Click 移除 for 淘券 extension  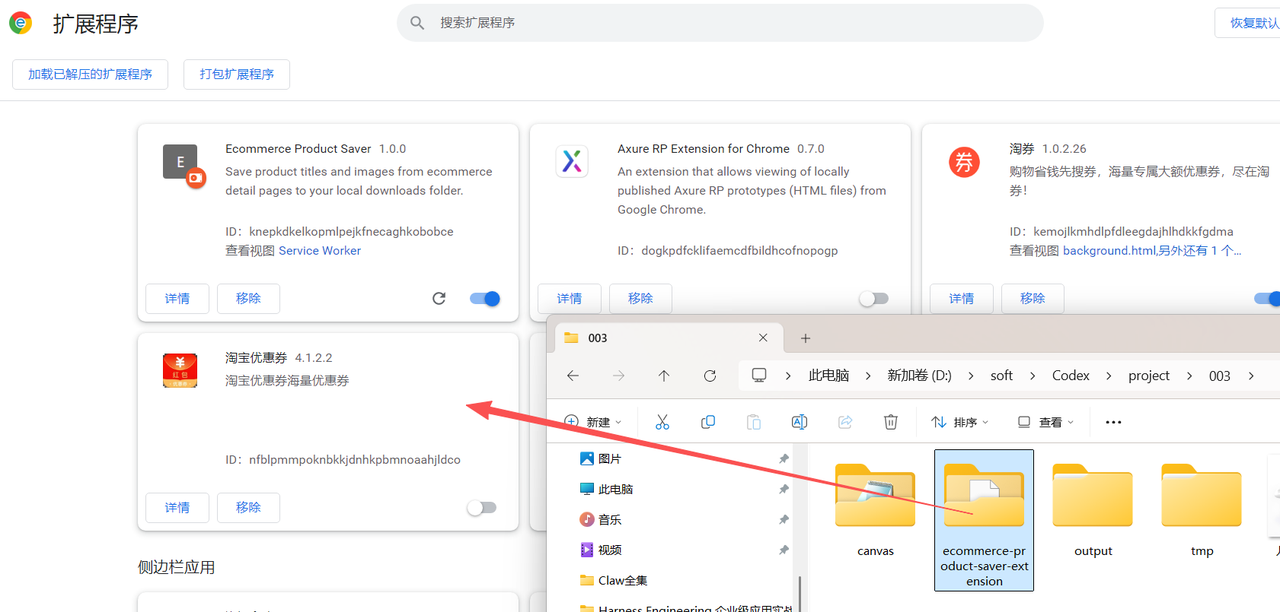pos(1032,298)
